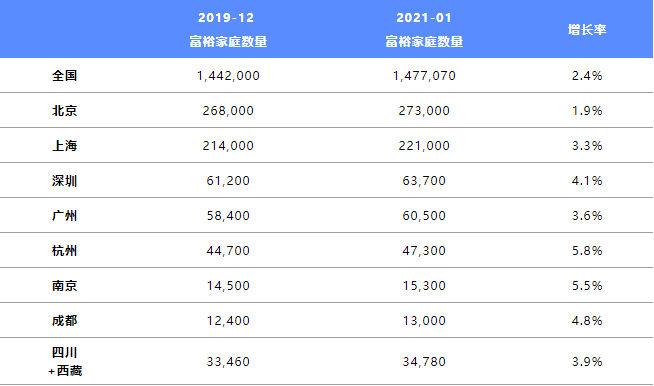
Task: Select the 广州 row label
Action: [x=64, y=216]
